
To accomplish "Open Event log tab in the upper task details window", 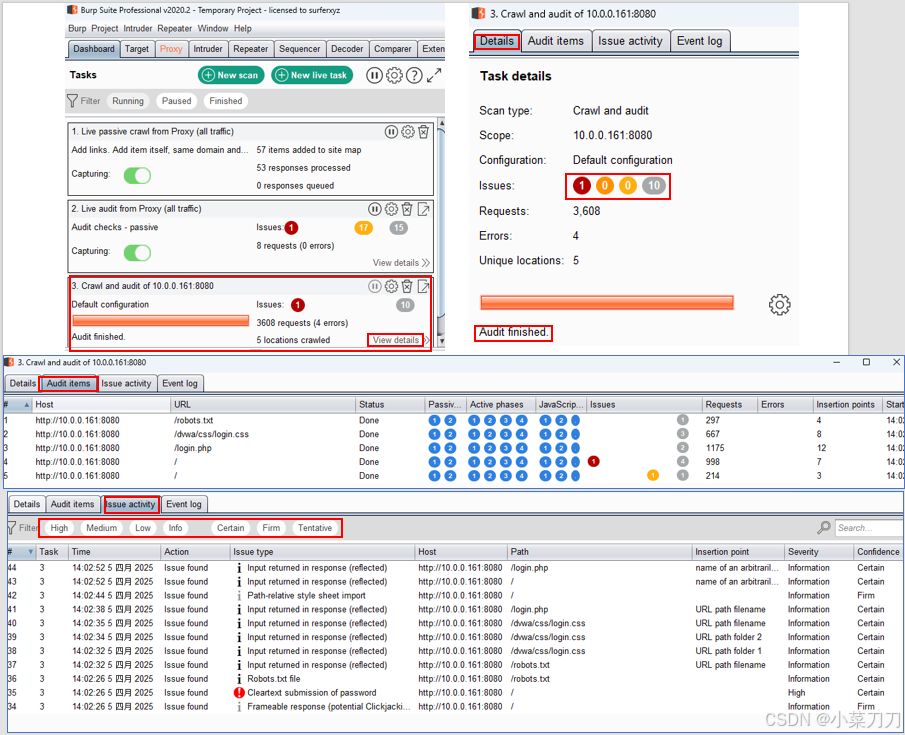I will tap(699, 41).
